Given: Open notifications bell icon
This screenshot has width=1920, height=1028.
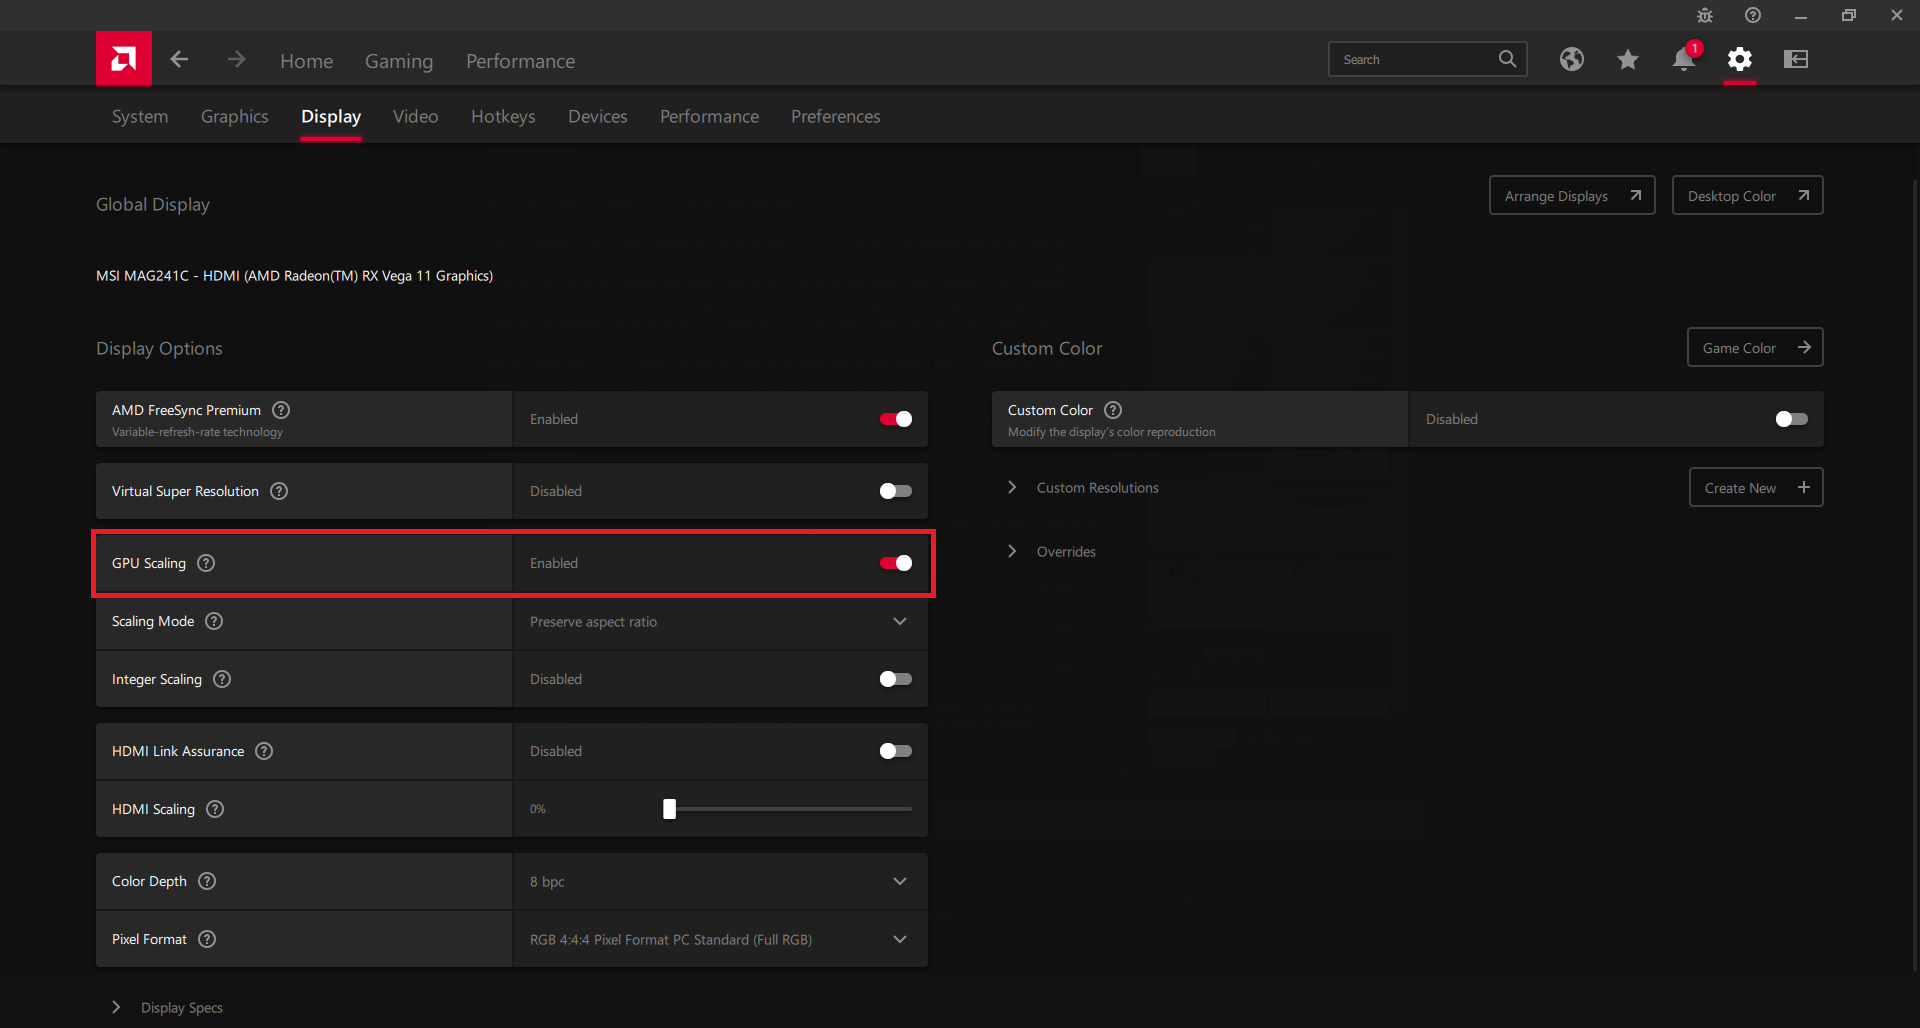Looking at the screenshot, I should click(1683, 60).
